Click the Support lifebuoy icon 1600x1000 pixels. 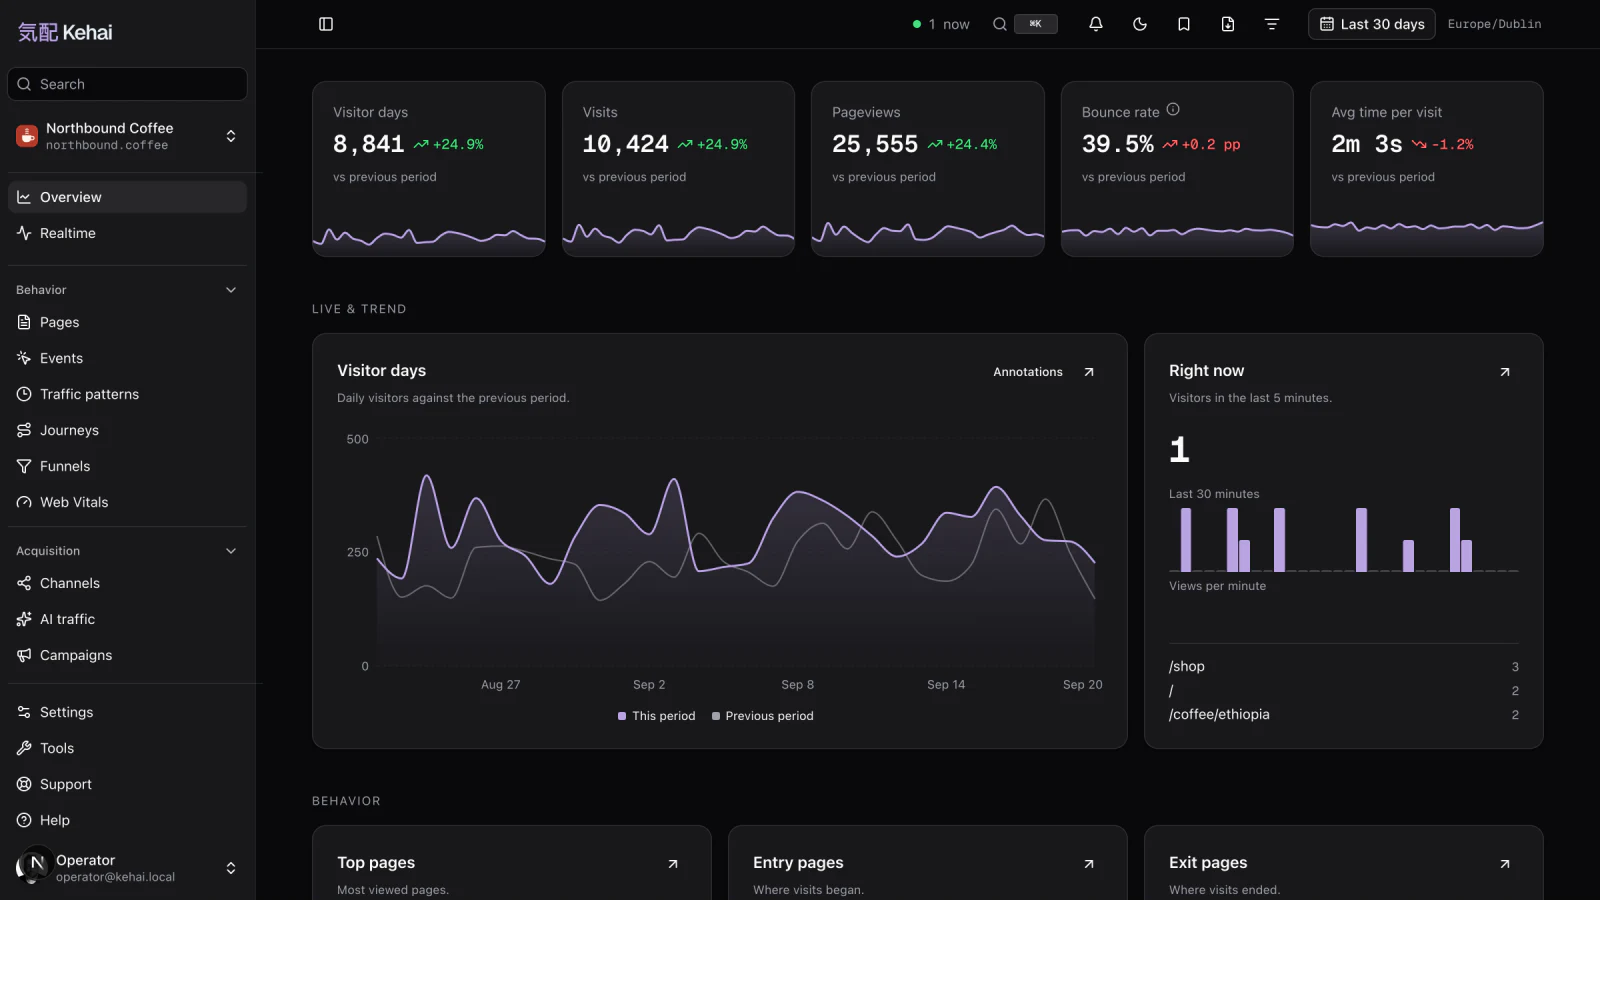tap(24, 784)
